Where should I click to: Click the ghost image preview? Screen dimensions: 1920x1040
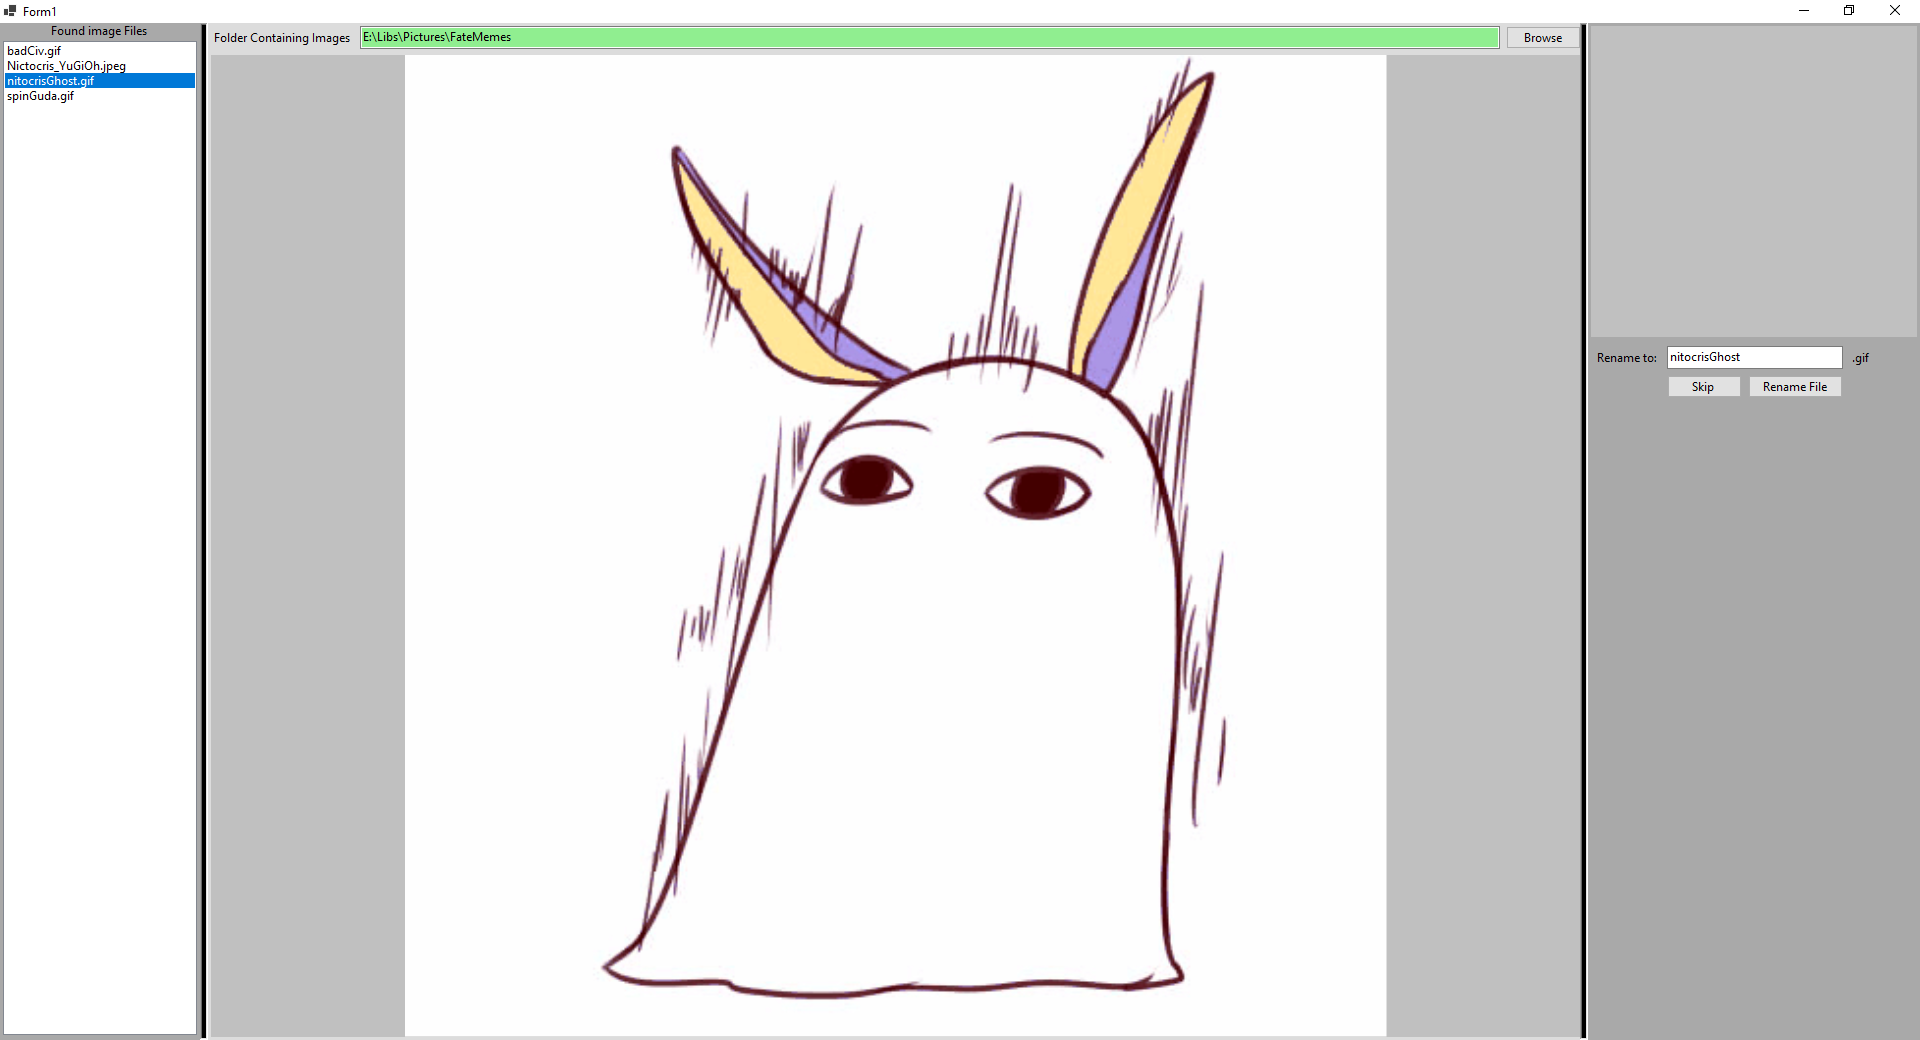point(895,545)
